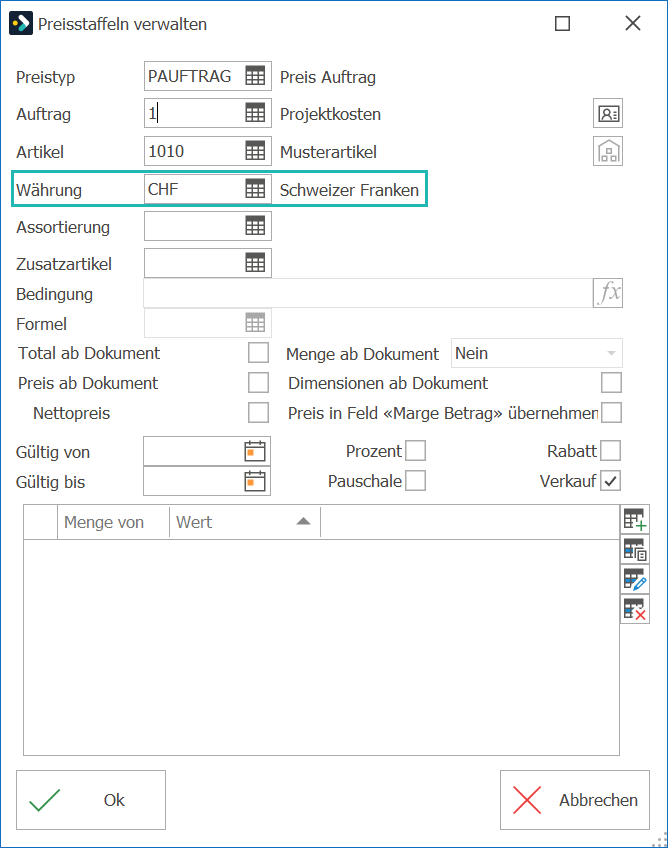
Task: Edit the selected price scale row
Action: pos(634,579)
